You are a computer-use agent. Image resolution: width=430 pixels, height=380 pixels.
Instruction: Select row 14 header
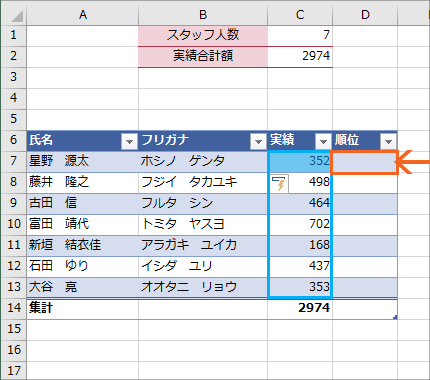click(x=13, y=308)
